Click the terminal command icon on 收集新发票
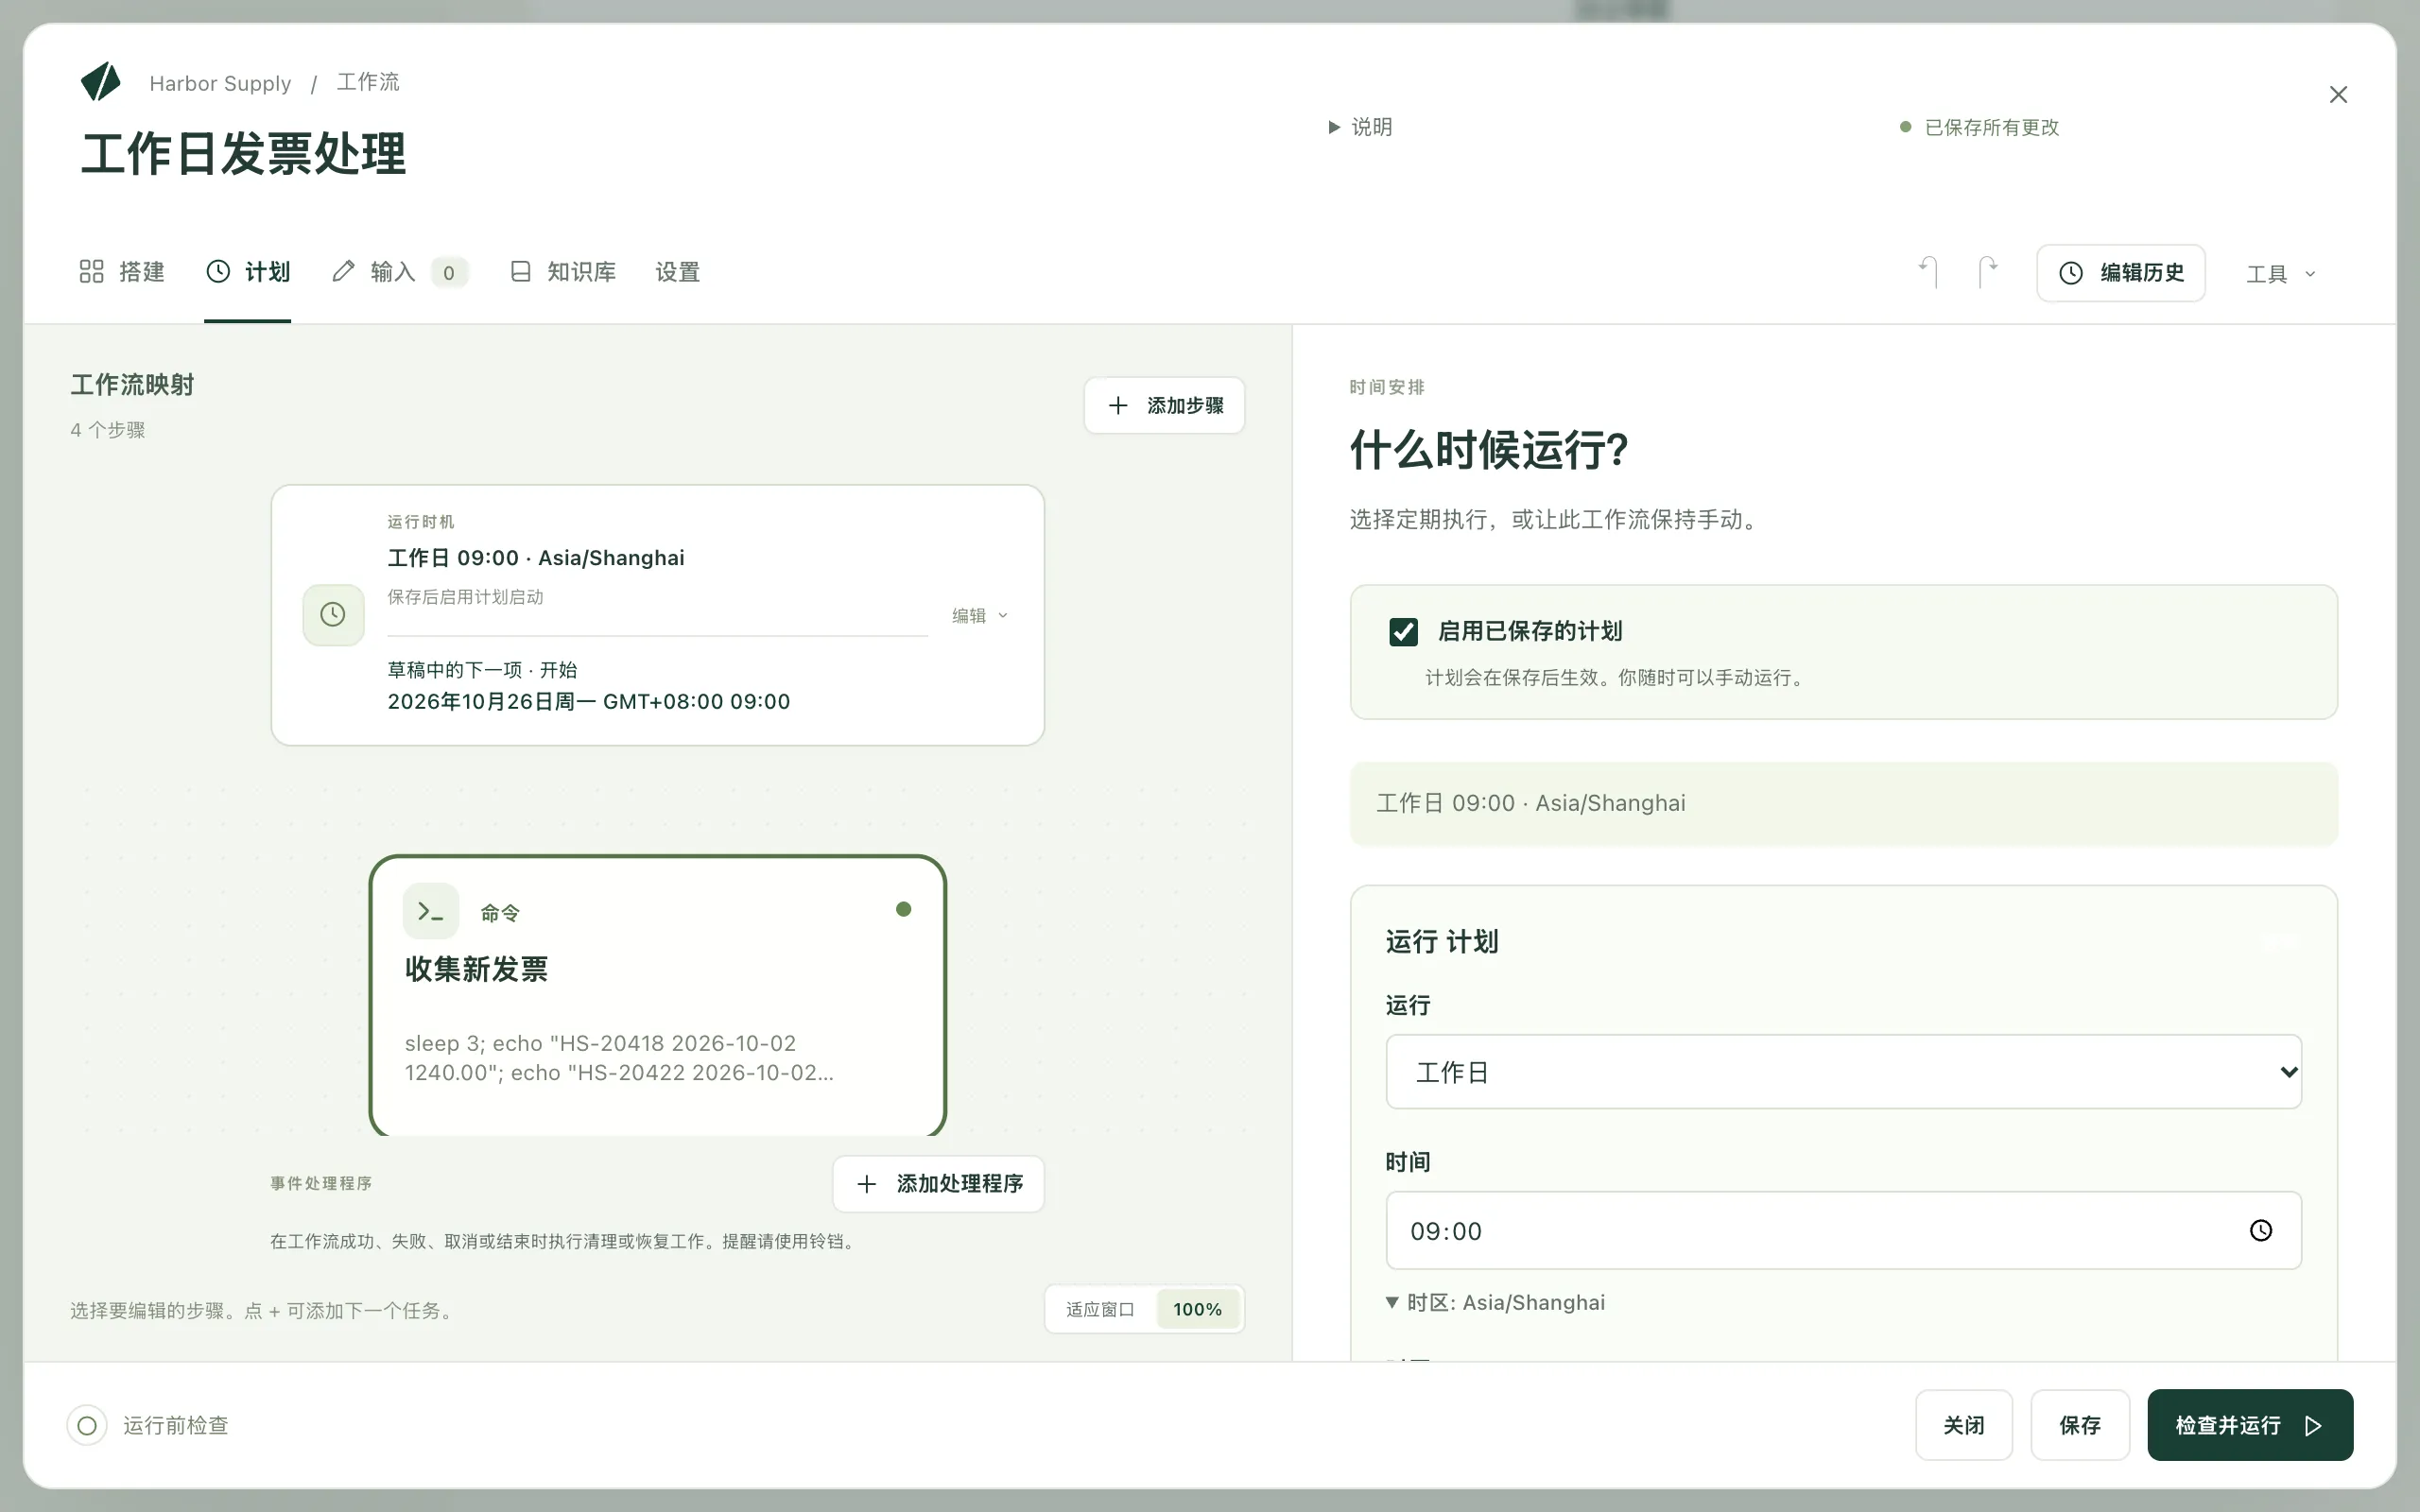 pos(431,911)
